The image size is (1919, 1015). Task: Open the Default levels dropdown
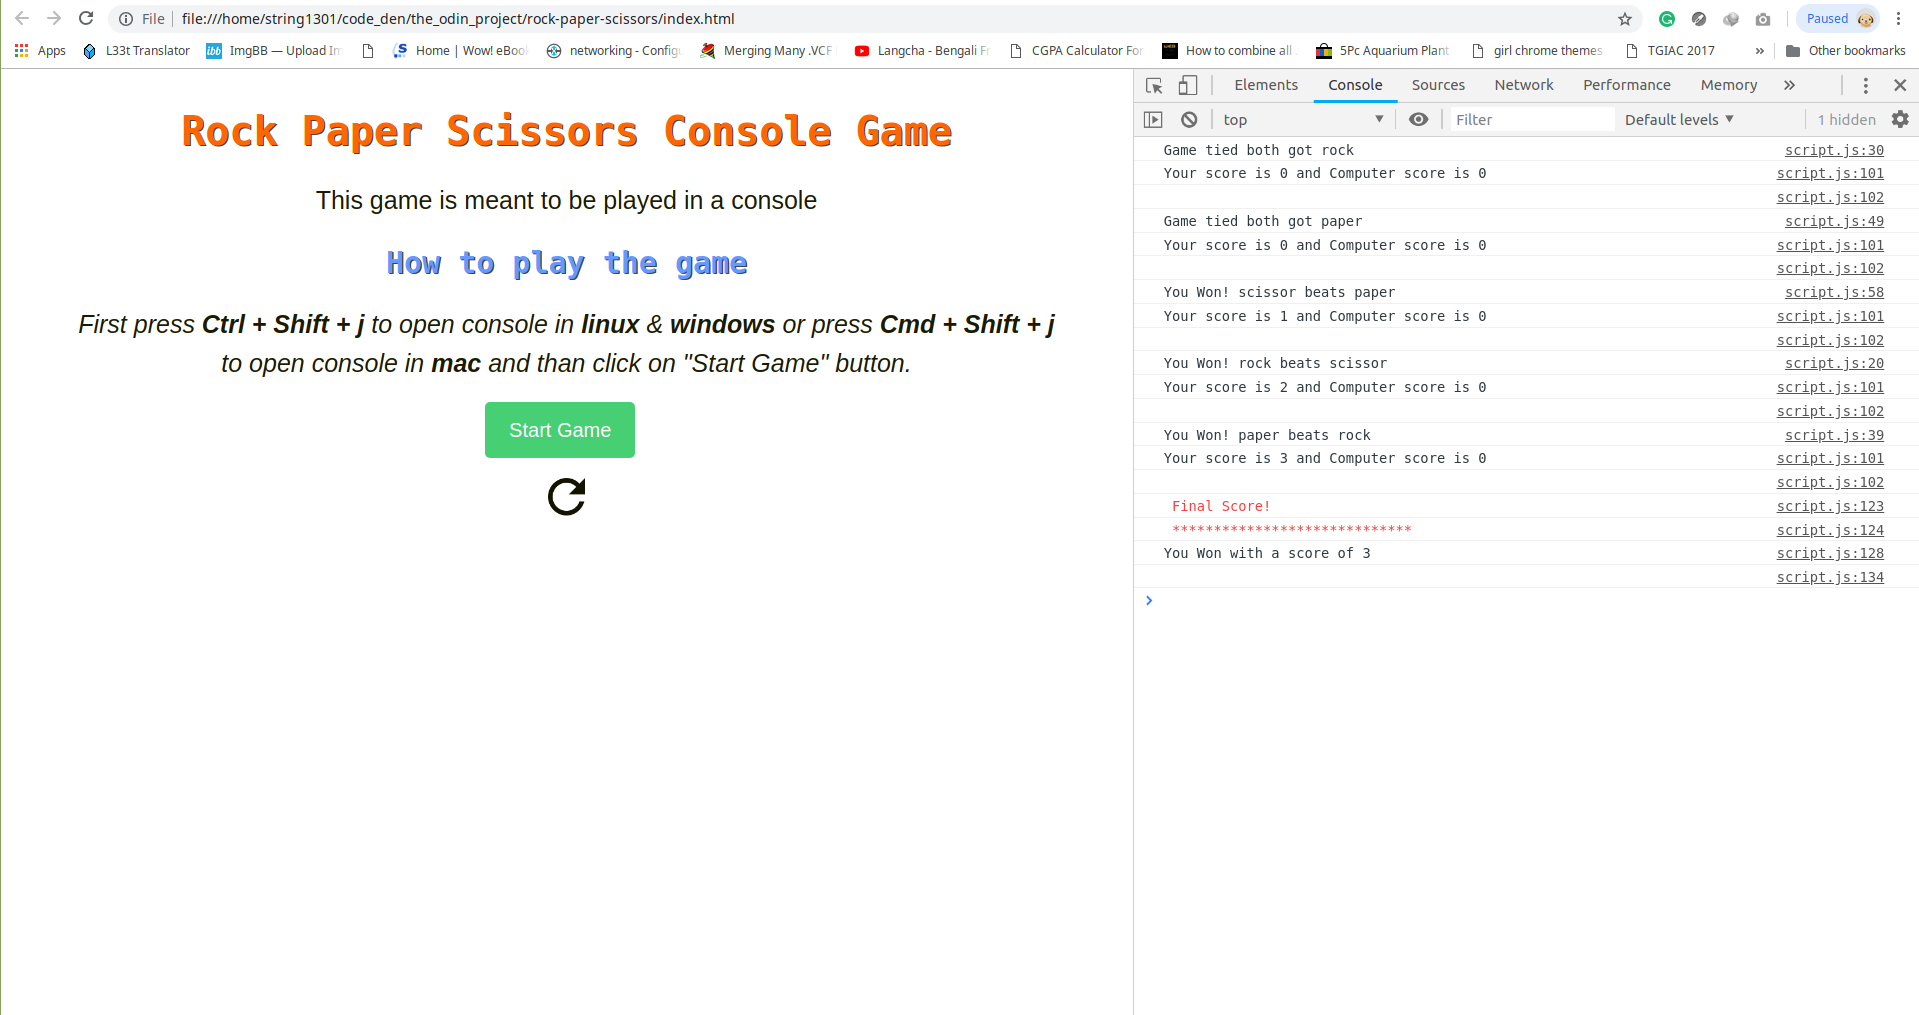click(x=1677, y=119)
